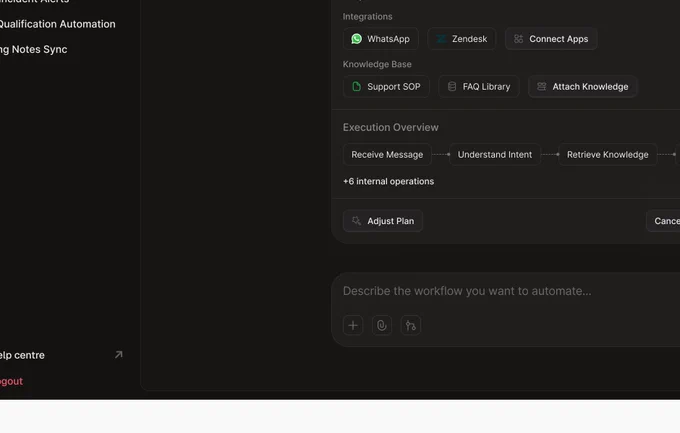Viewport: 680px width, 433px height.
Task: Click the plus icon under prompt box
Action: coord(353,325)
